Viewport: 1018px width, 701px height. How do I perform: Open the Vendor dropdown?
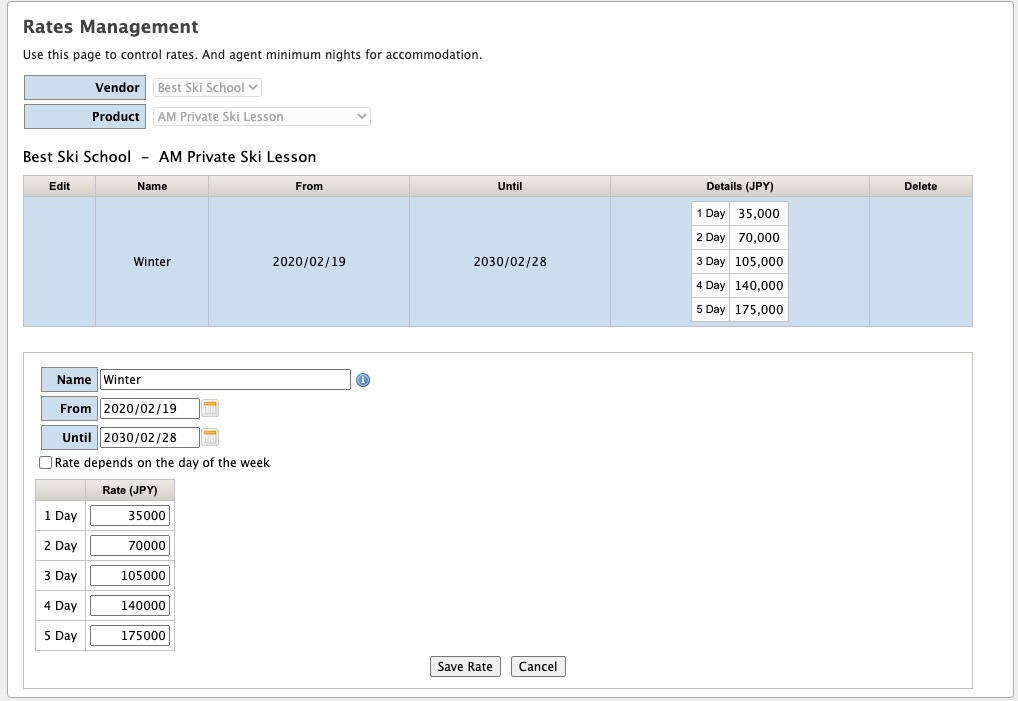tap(207, 88)
